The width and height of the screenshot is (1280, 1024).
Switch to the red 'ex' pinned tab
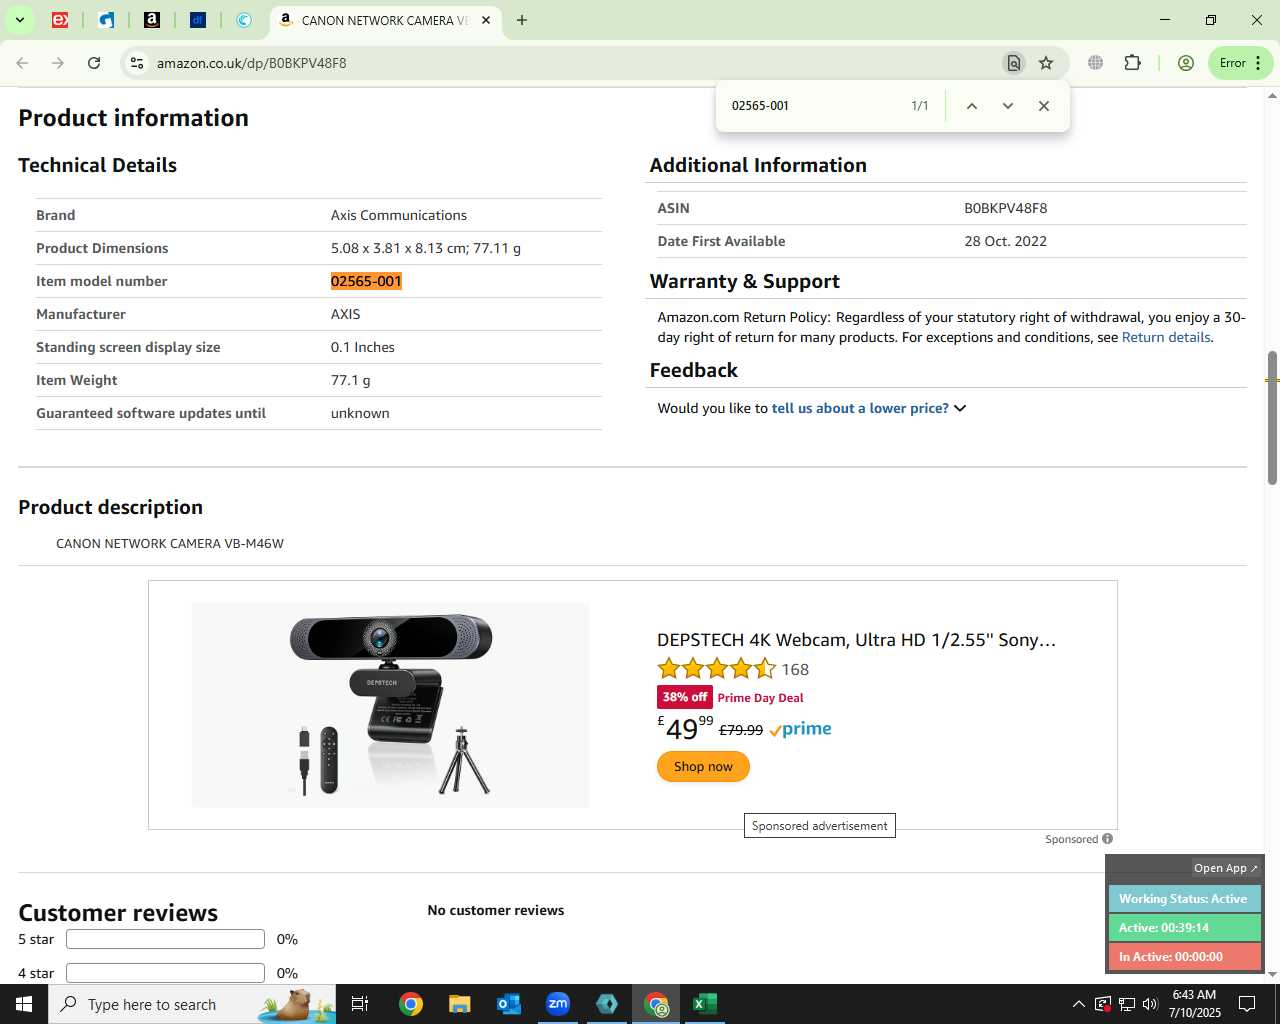[x=60, y=20]
